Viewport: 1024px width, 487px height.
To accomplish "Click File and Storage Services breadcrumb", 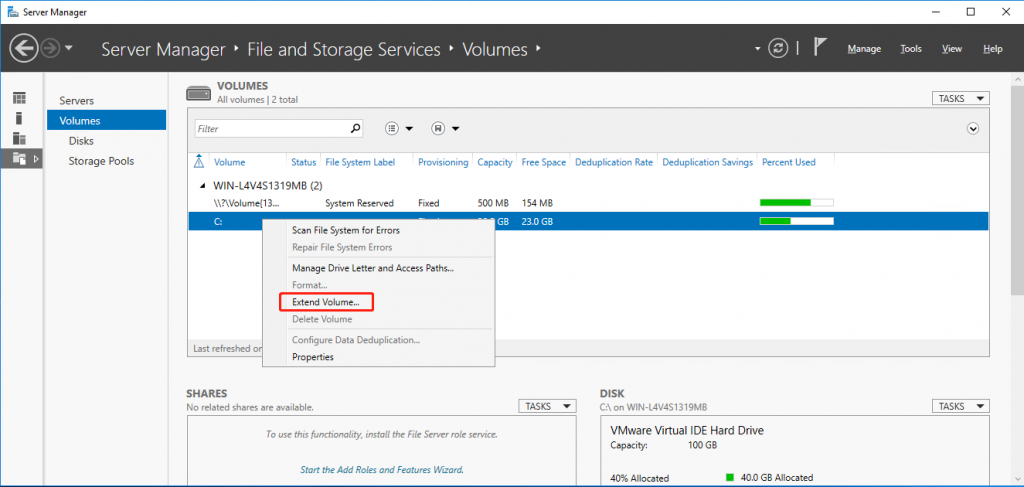I will click(344, 49).
